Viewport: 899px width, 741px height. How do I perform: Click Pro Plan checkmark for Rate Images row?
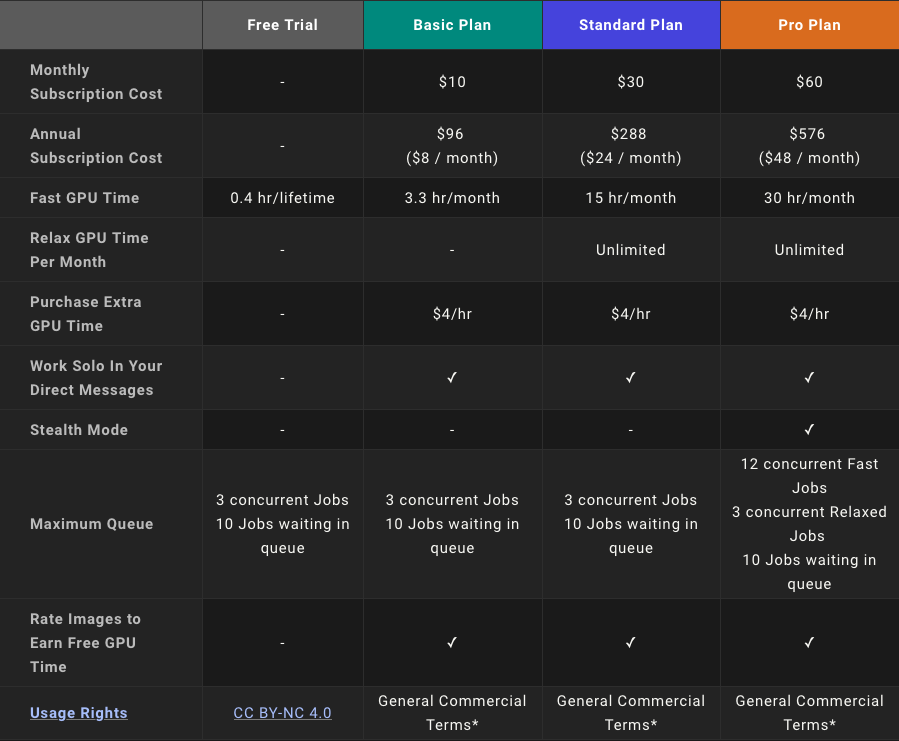pos(809,642)
